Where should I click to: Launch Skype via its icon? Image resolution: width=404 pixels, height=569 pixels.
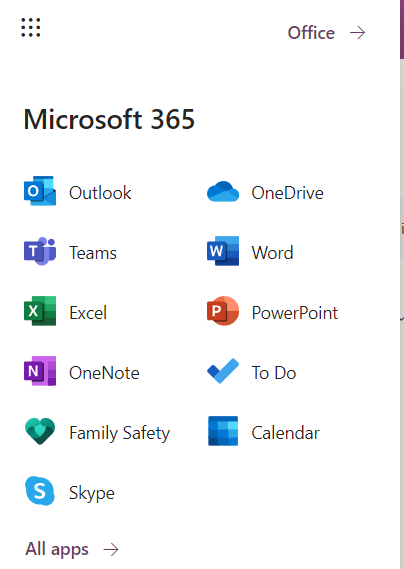click(40, 491)
